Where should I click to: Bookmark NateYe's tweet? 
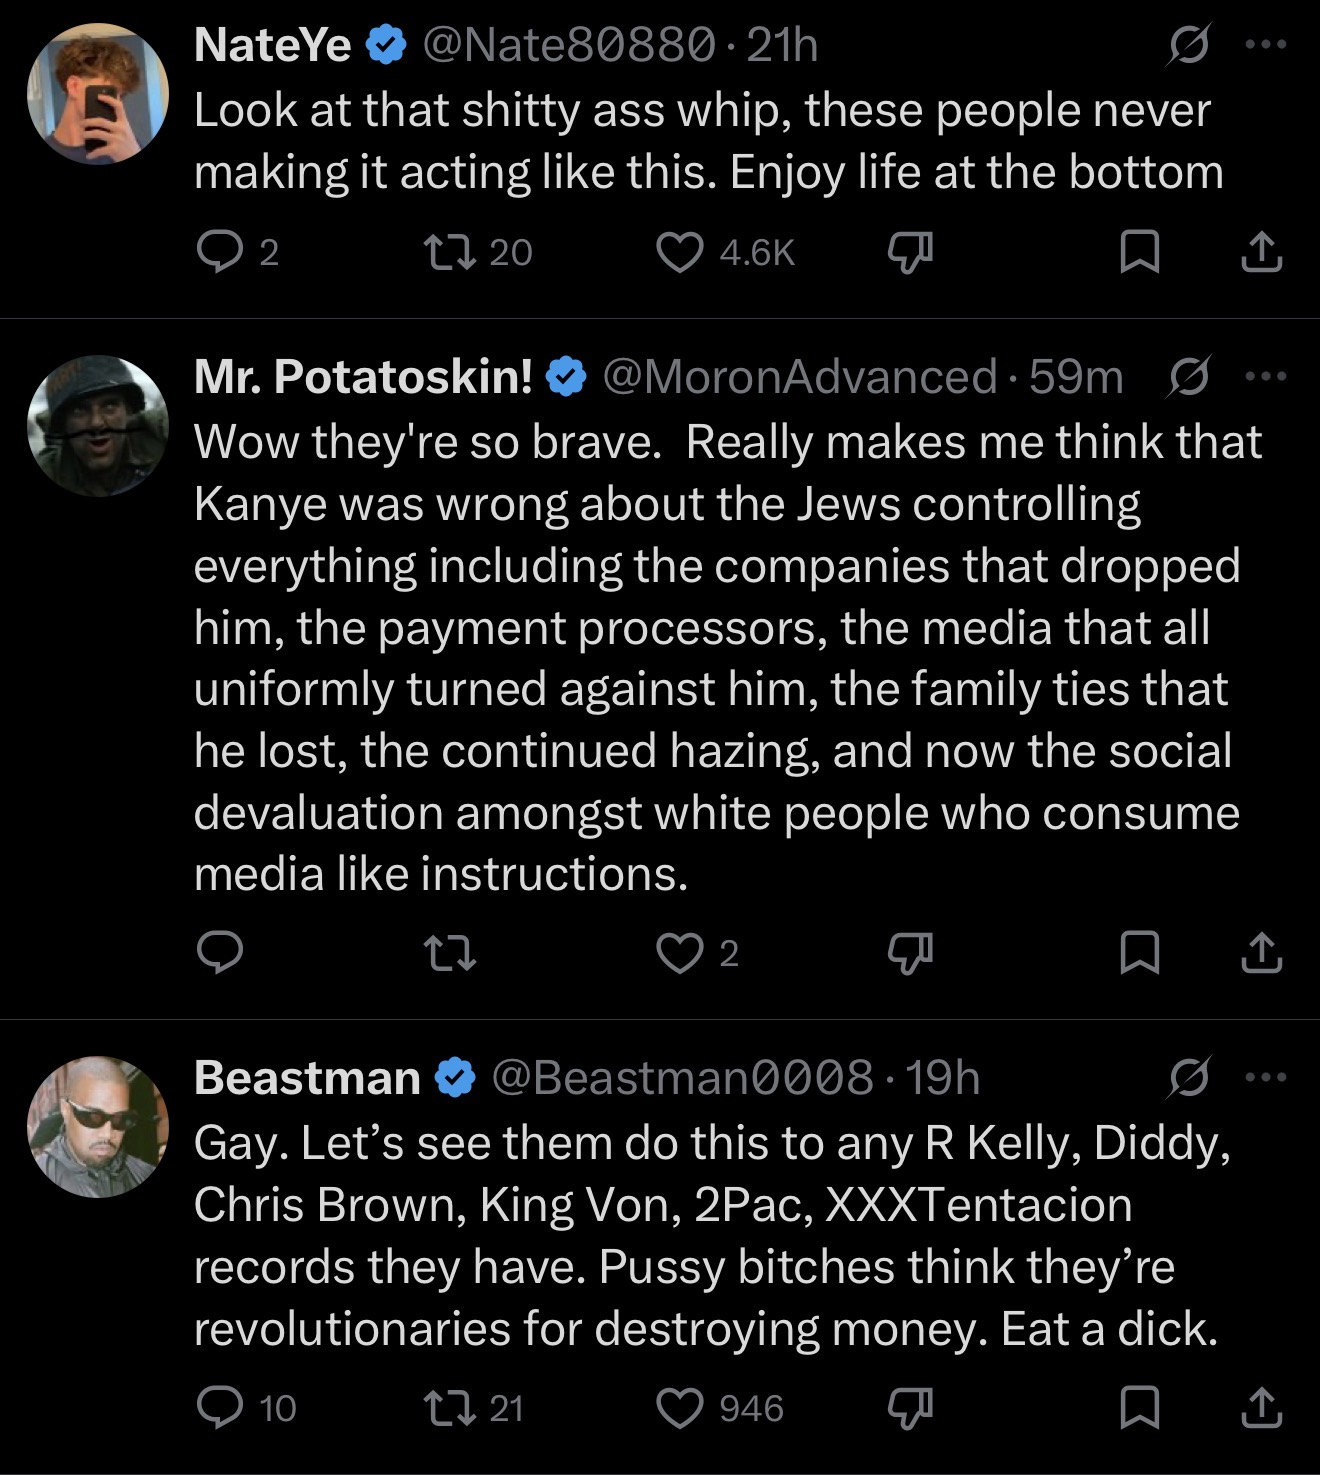1139,252
